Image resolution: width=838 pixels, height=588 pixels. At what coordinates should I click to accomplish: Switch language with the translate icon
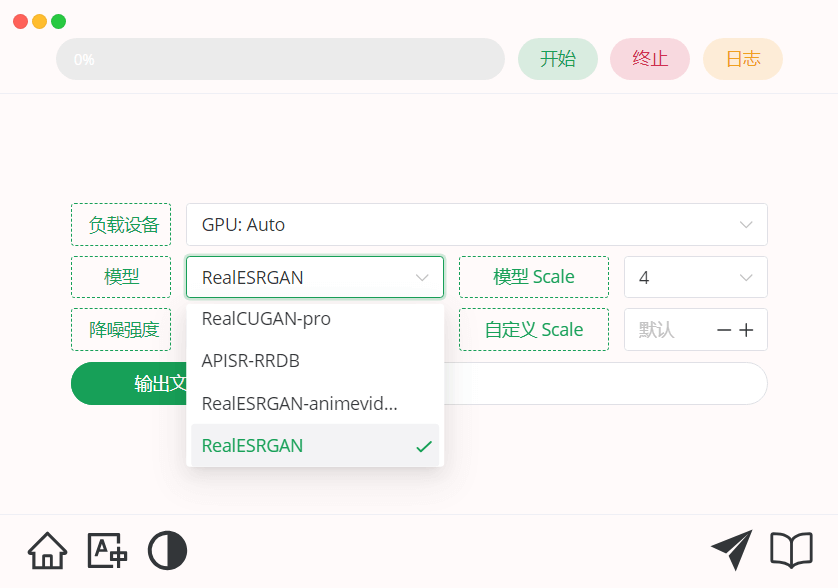(x=107, y=551)
